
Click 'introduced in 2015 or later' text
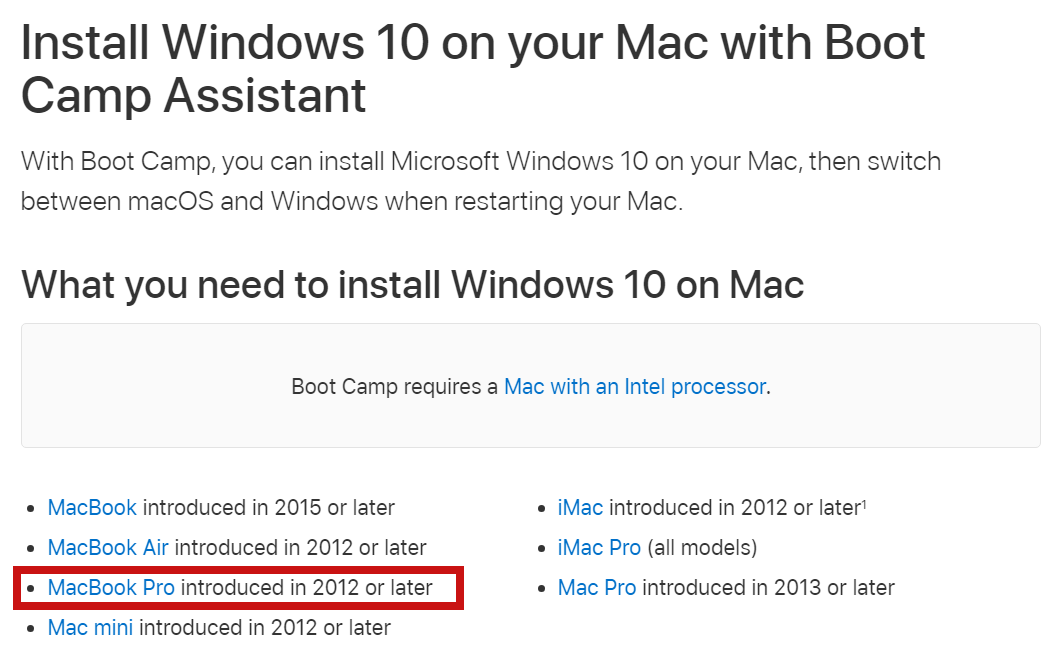click(269, 507)
